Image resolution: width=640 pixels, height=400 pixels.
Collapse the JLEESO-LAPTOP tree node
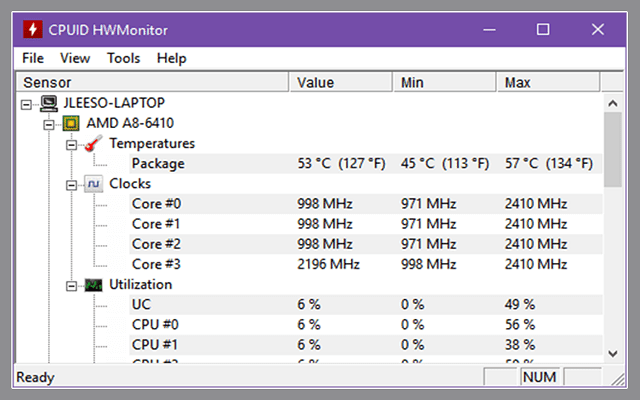tap(26, 105)
